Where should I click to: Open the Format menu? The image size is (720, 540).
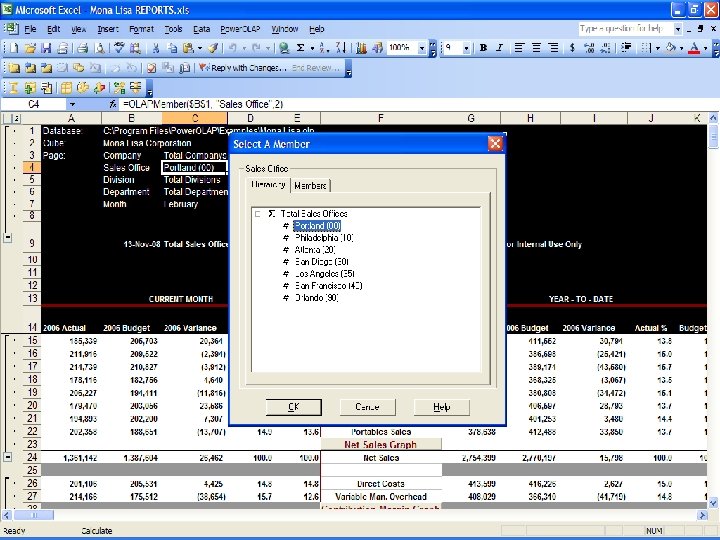141,29
